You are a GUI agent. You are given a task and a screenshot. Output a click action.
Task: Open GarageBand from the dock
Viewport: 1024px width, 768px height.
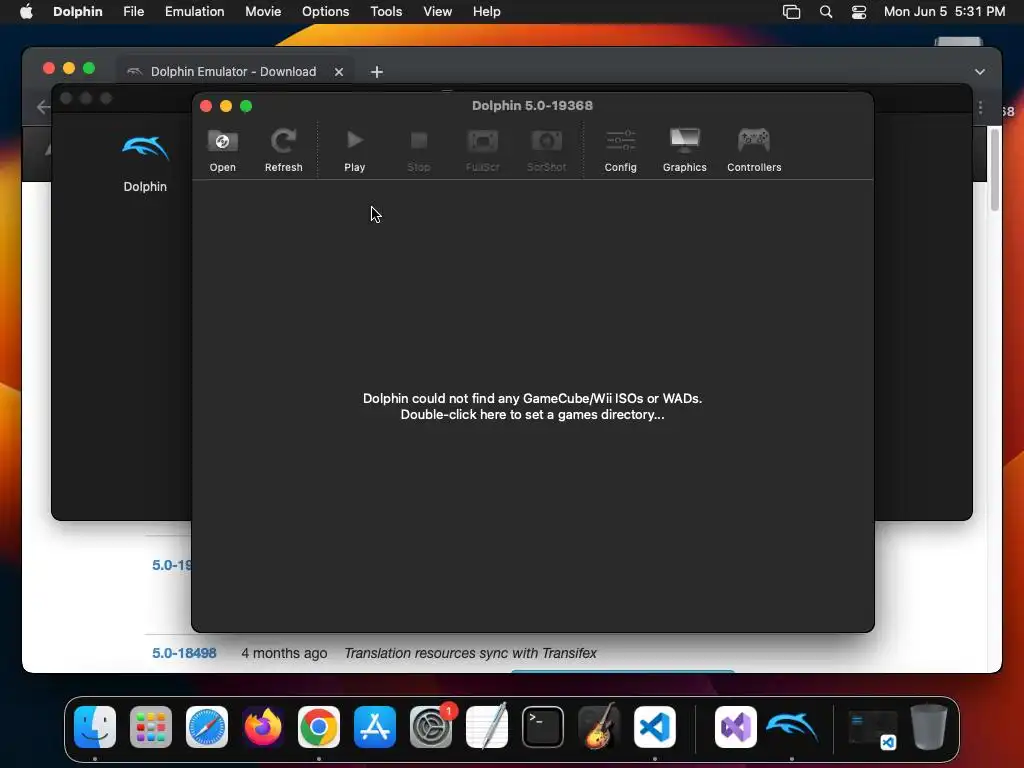coord(599,727)
